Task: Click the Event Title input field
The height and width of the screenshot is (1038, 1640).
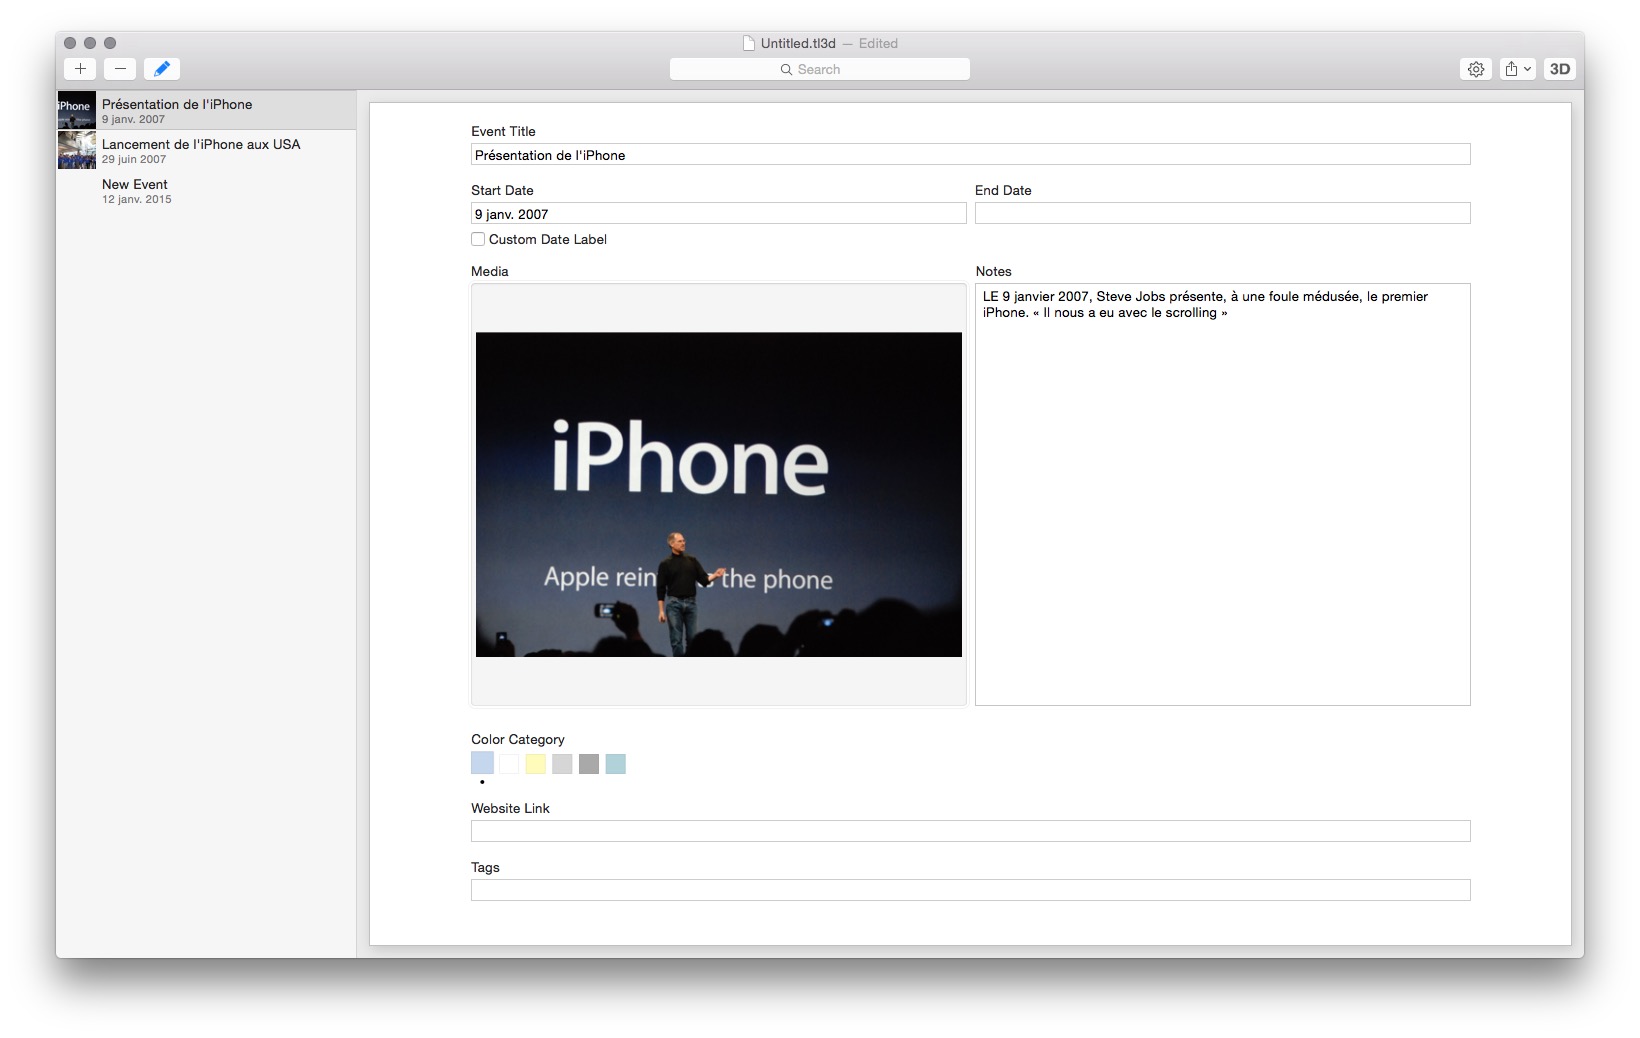Action: click(970, 154)
